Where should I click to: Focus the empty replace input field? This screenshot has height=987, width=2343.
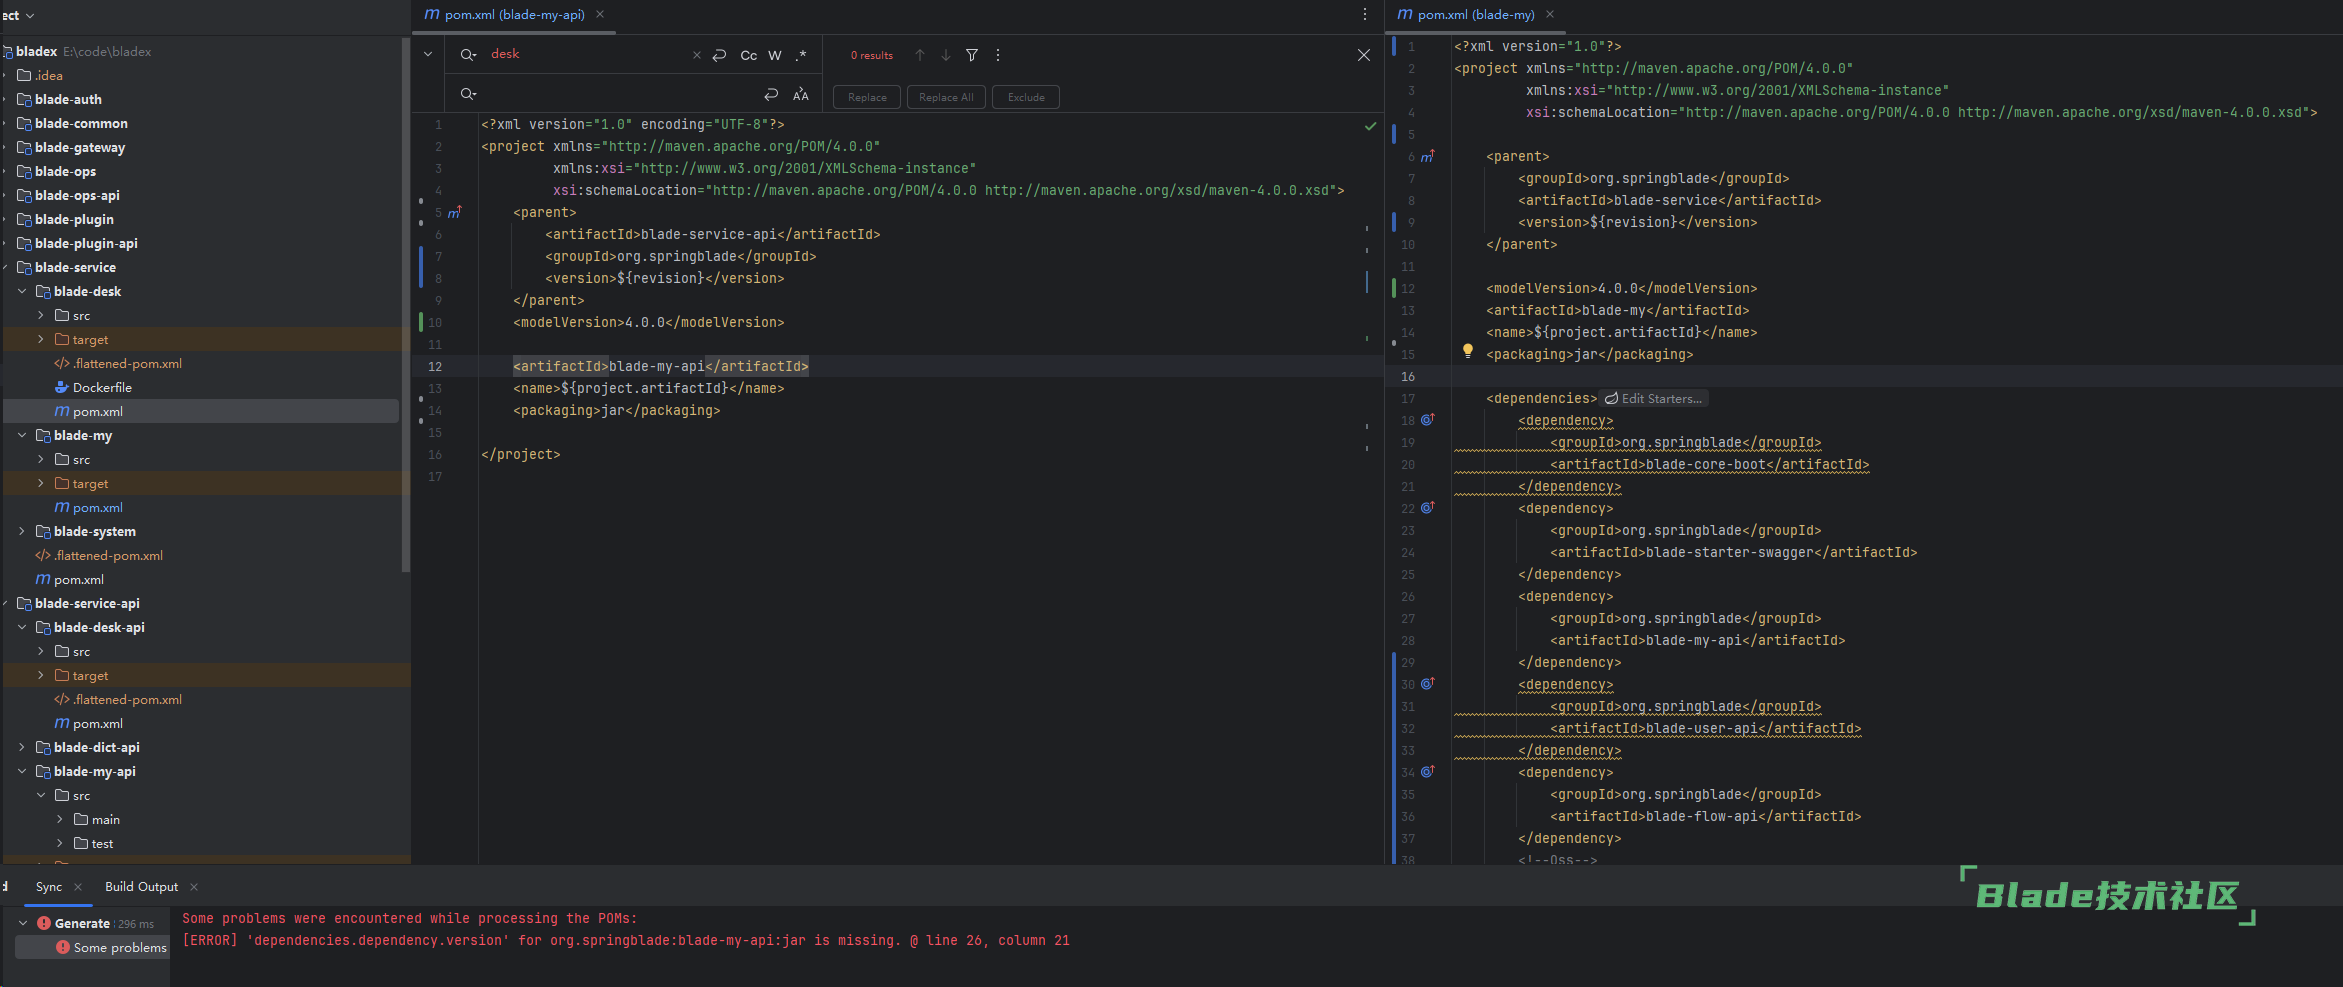click(x=620, y=94)
